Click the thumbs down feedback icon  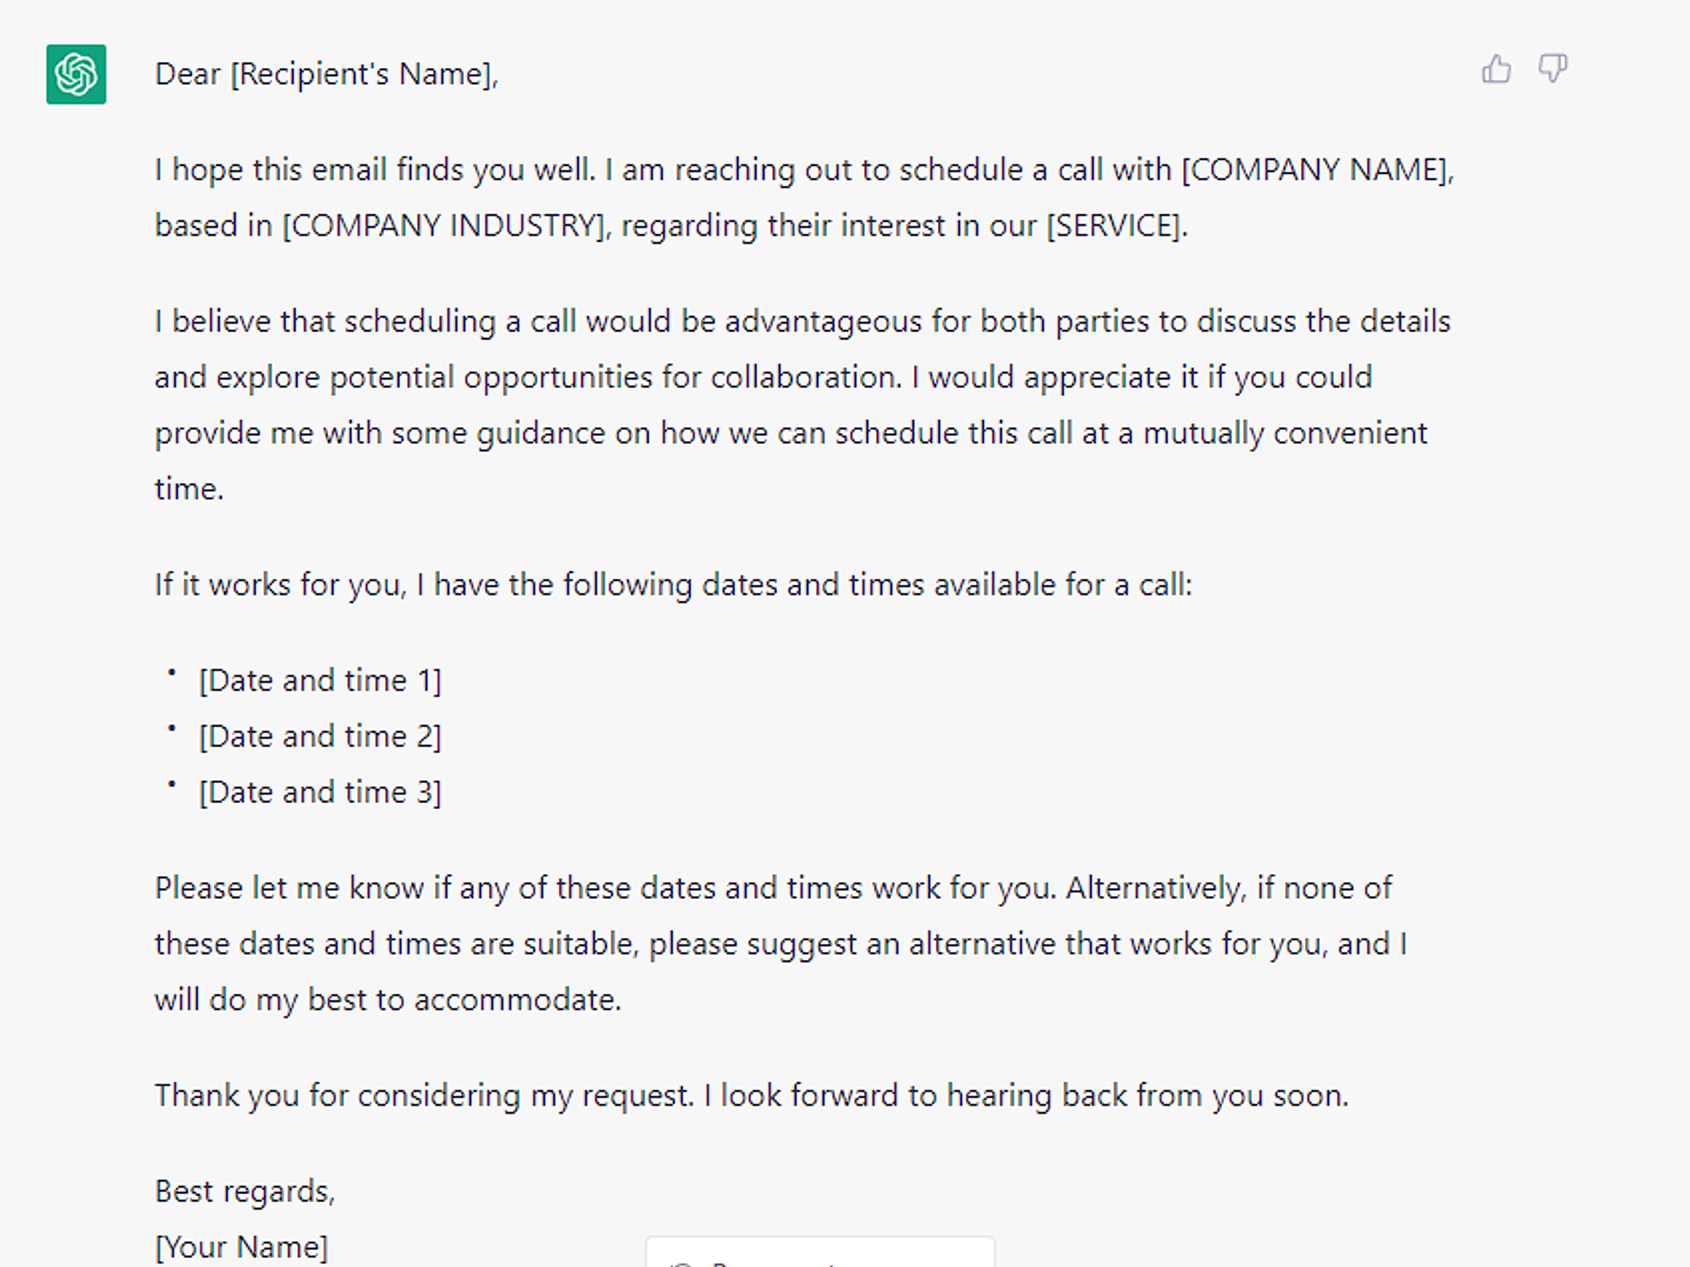pos(1553,69)
